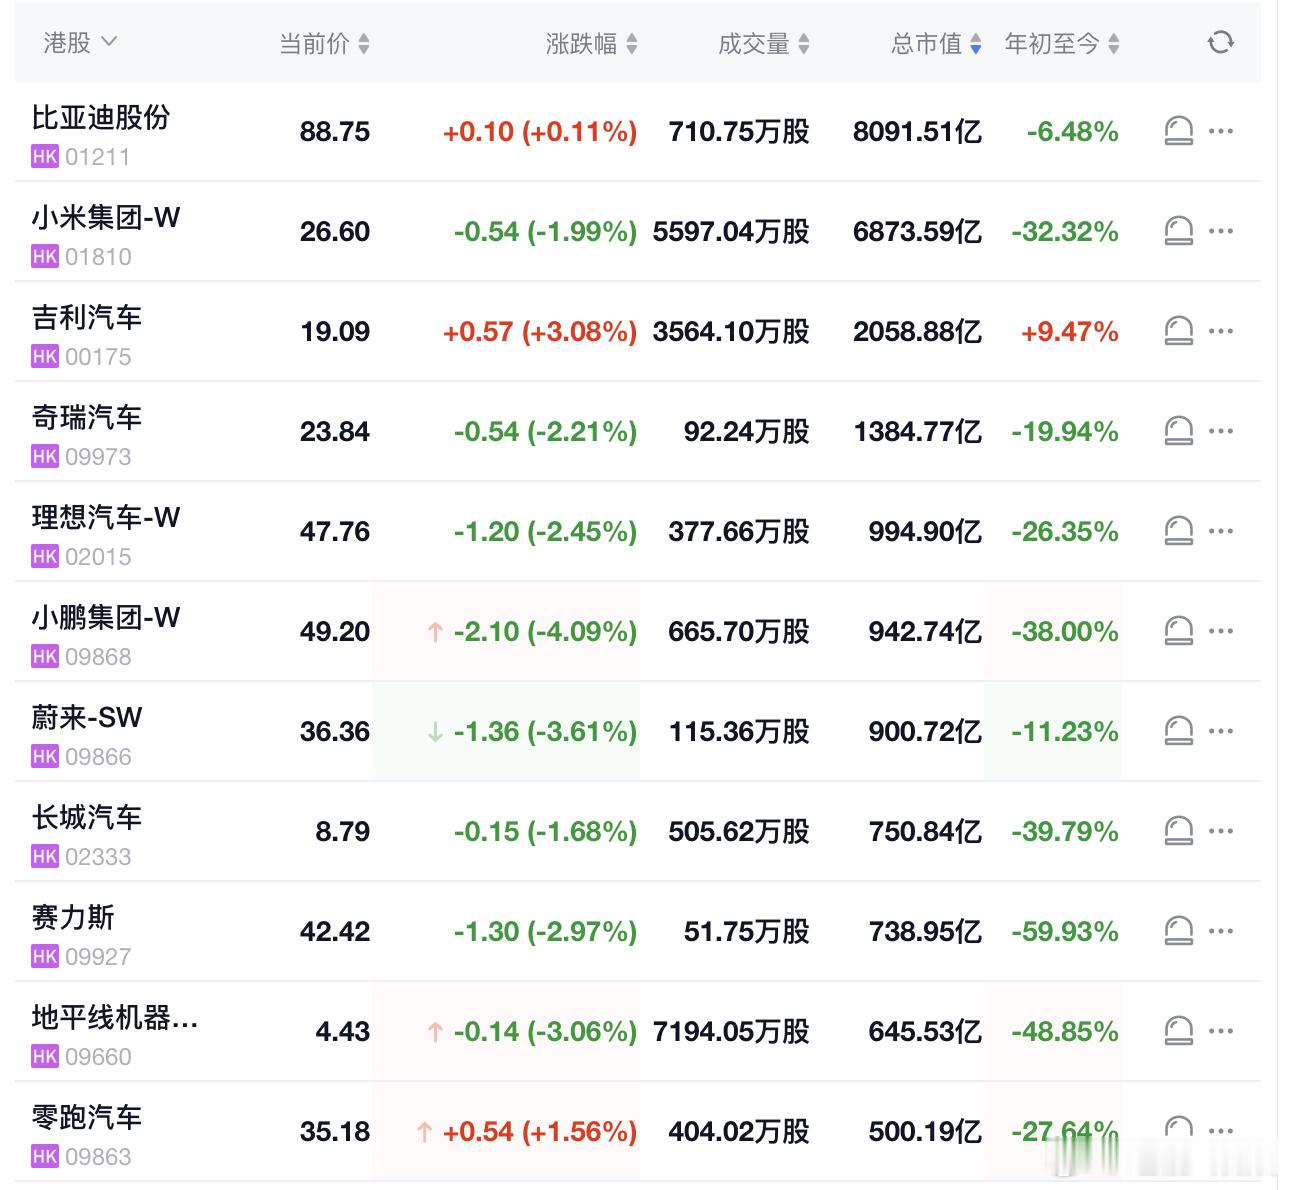
Task: Open more options for 奇瑞汽车
Action: click(x=1221, y=431)
